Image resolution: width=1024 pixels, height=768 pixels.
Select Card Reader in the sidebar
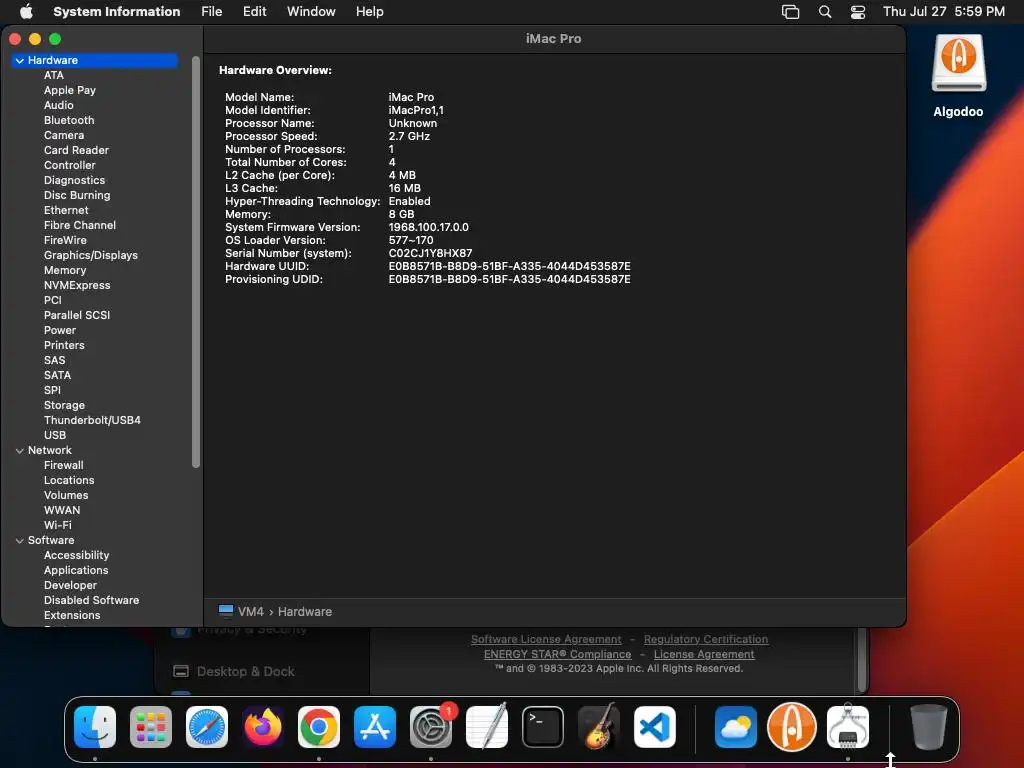(x=76, y=150)
